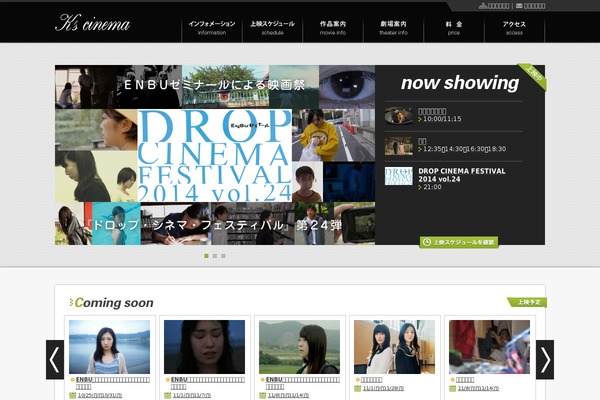Open the 12:35 showing film thumbnail
Image resolution: width=600 pixels, height=400 pixels.
tap(399, 146)
